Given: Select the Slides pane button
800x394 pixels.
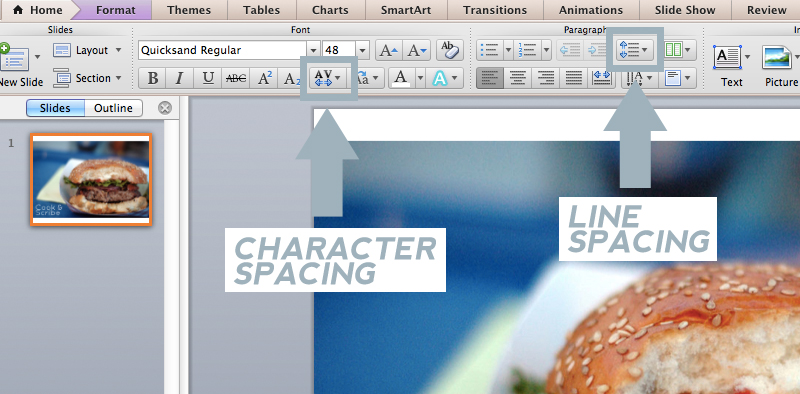Looking at the screenshot, I should point(55,108).
